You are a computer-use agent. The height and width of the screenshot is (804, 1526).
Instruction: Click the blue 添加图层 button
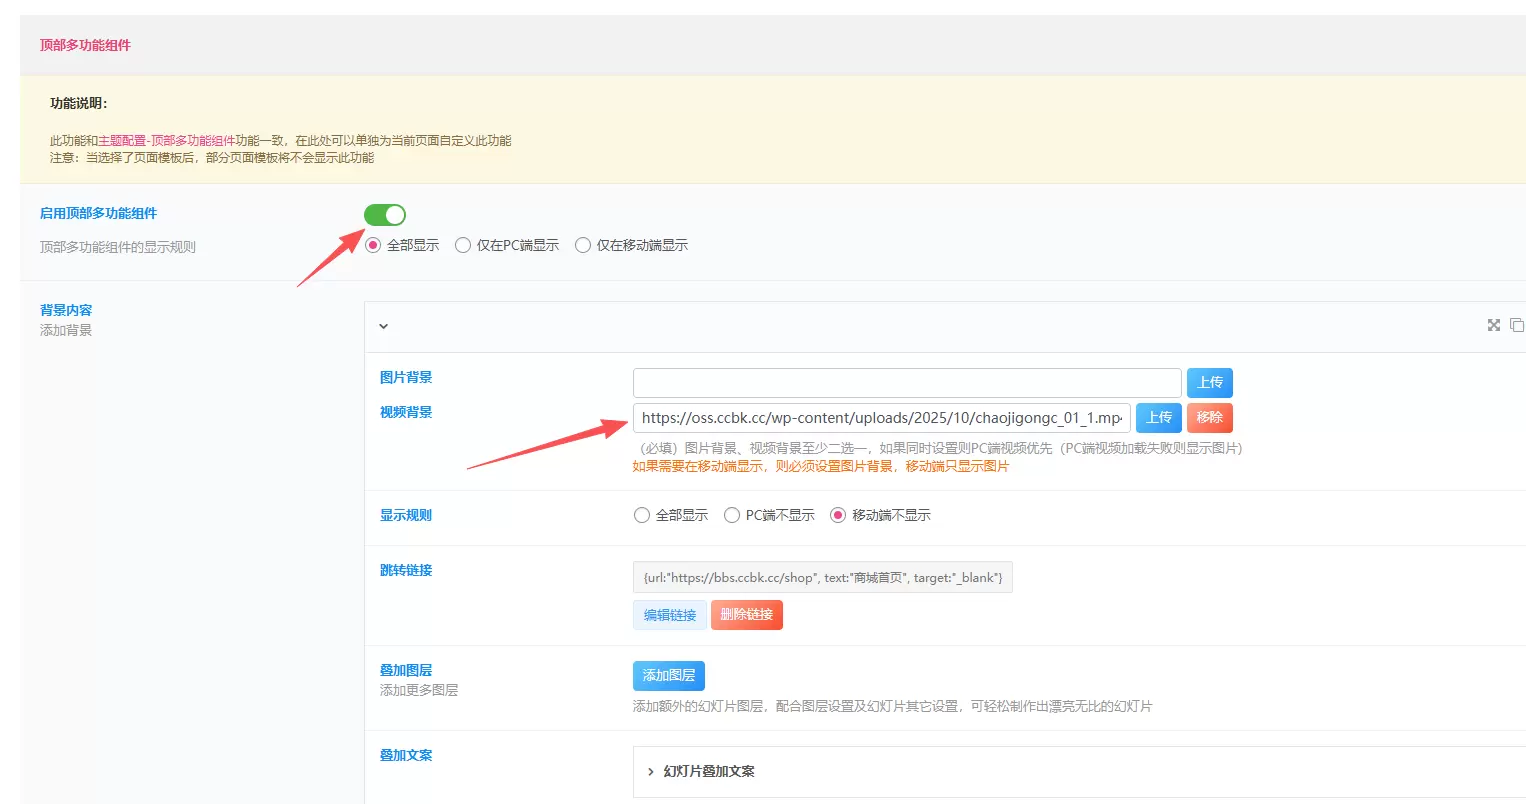coord(669,676)
